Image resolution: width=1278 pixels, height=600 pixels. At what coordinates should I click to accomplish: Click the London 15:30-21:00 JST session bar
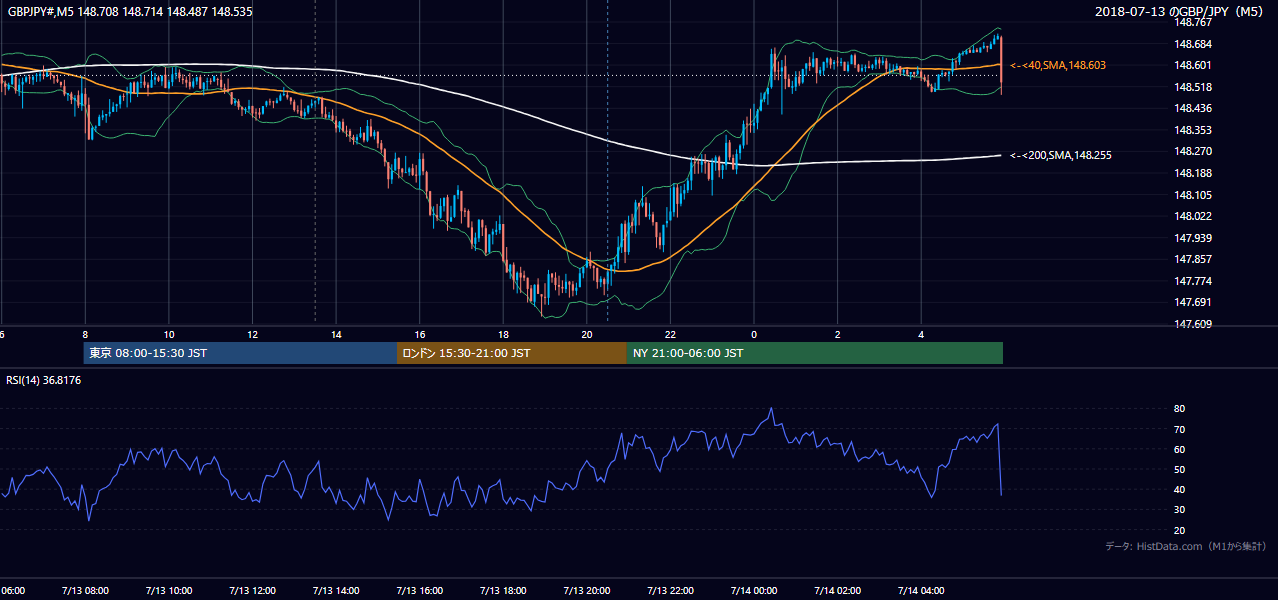tap(512, 353)
